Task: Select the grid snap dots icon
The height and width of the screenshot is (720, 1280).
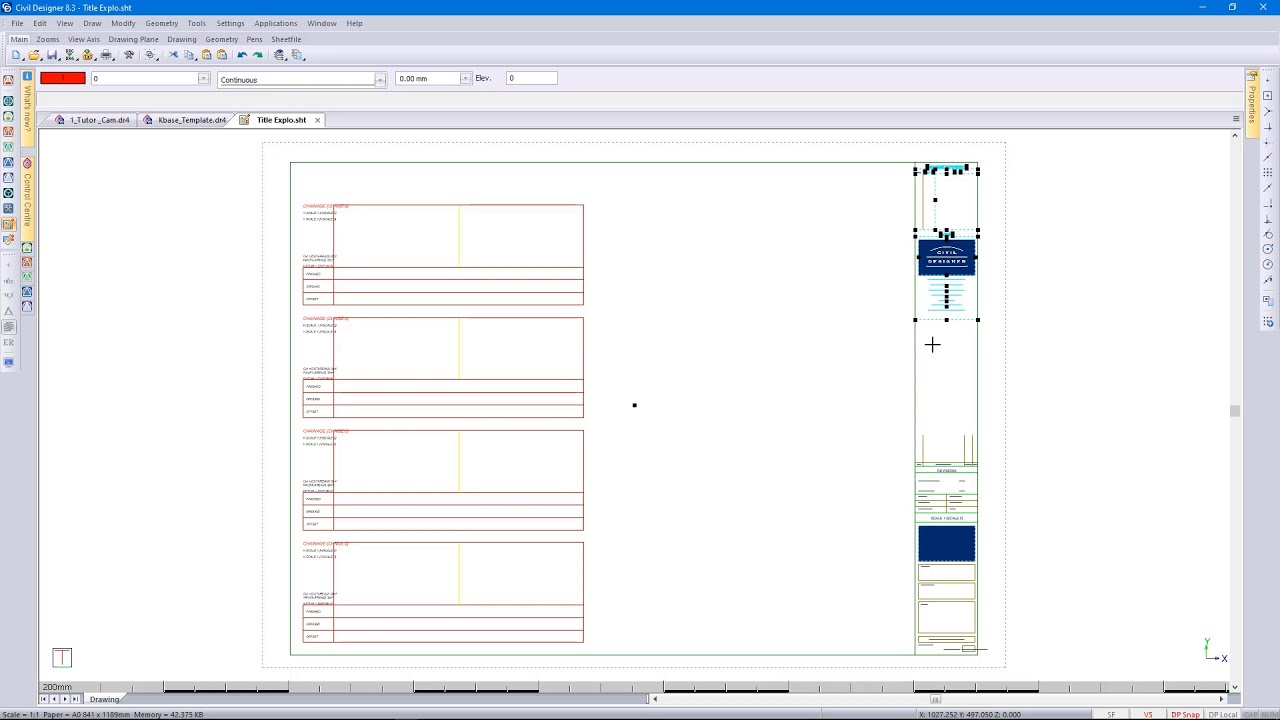Action: coord(1268,172)
